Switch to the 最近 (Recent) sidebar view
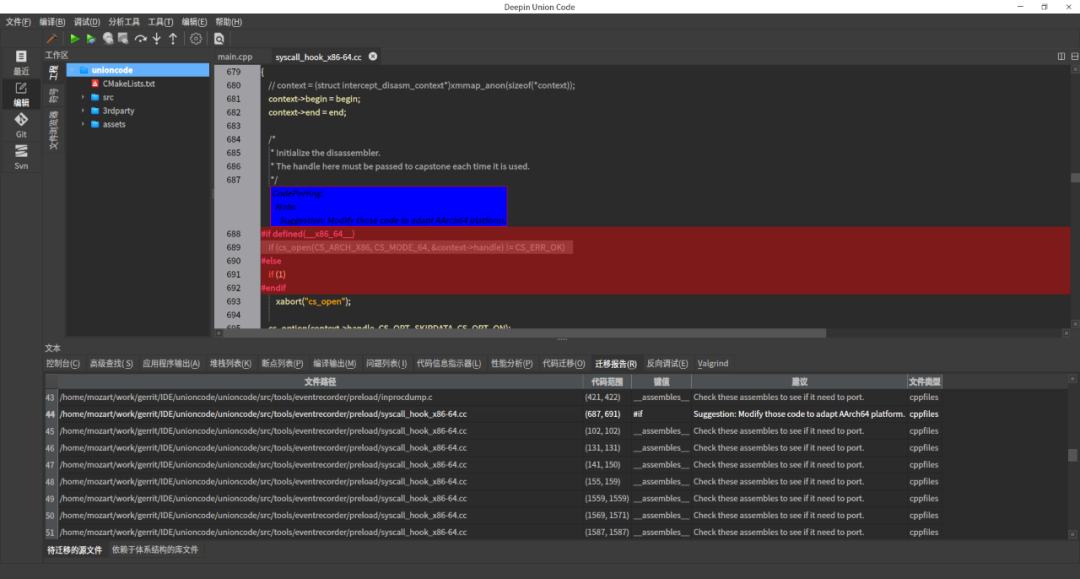The width and height of the screenshot is (1080, 579). pos(21,62)
